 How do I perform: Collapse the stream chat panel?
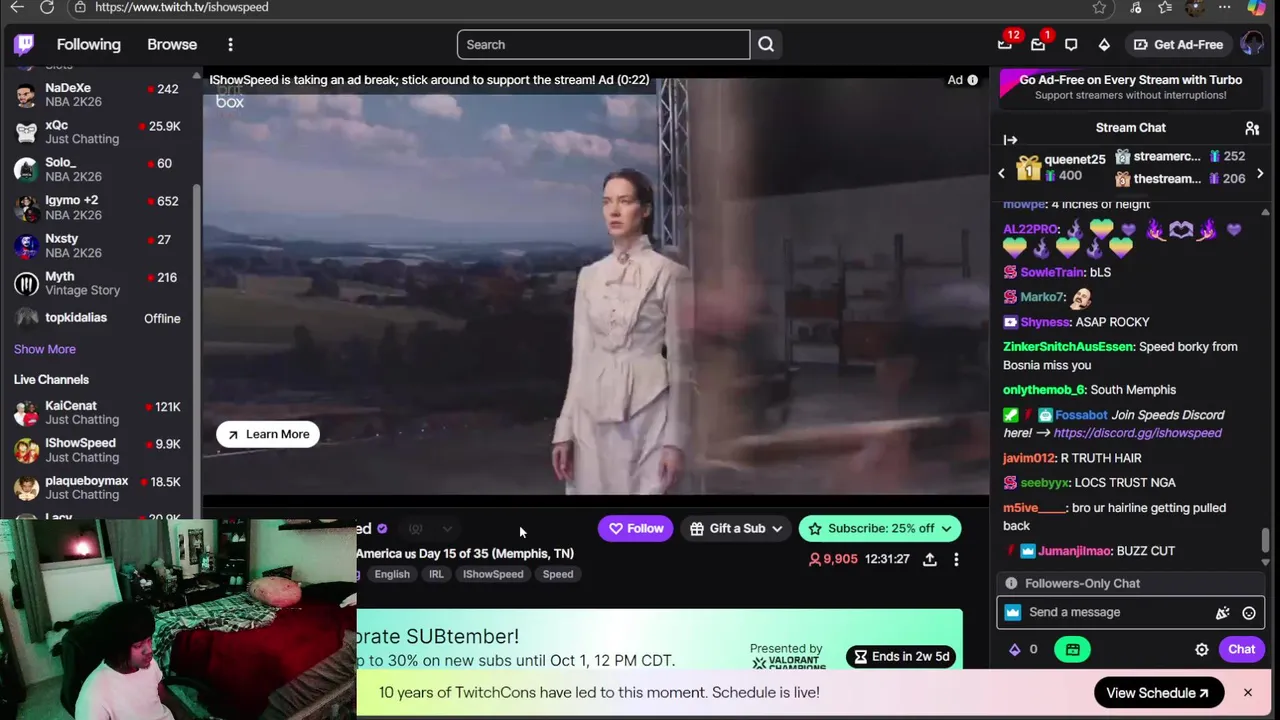(x=1010, y=140)
